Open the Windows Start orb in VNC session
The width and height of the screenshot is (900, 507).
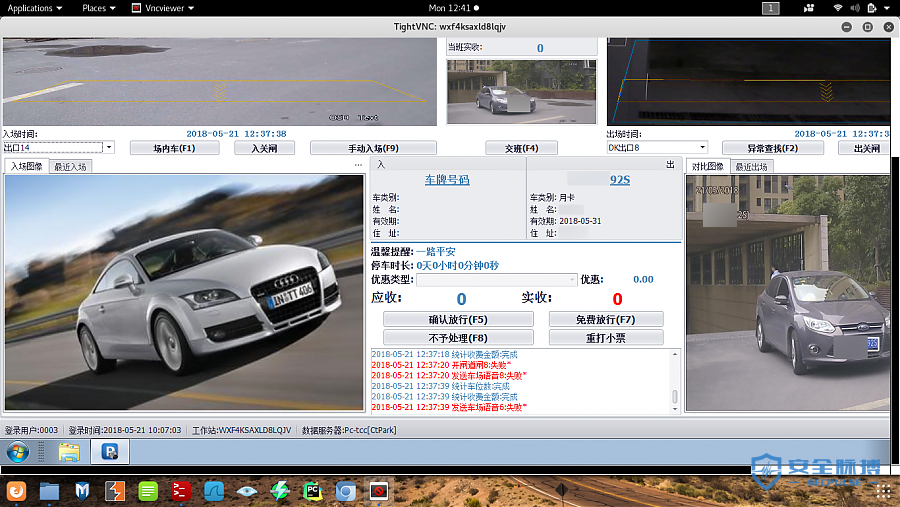coord(18,452)
